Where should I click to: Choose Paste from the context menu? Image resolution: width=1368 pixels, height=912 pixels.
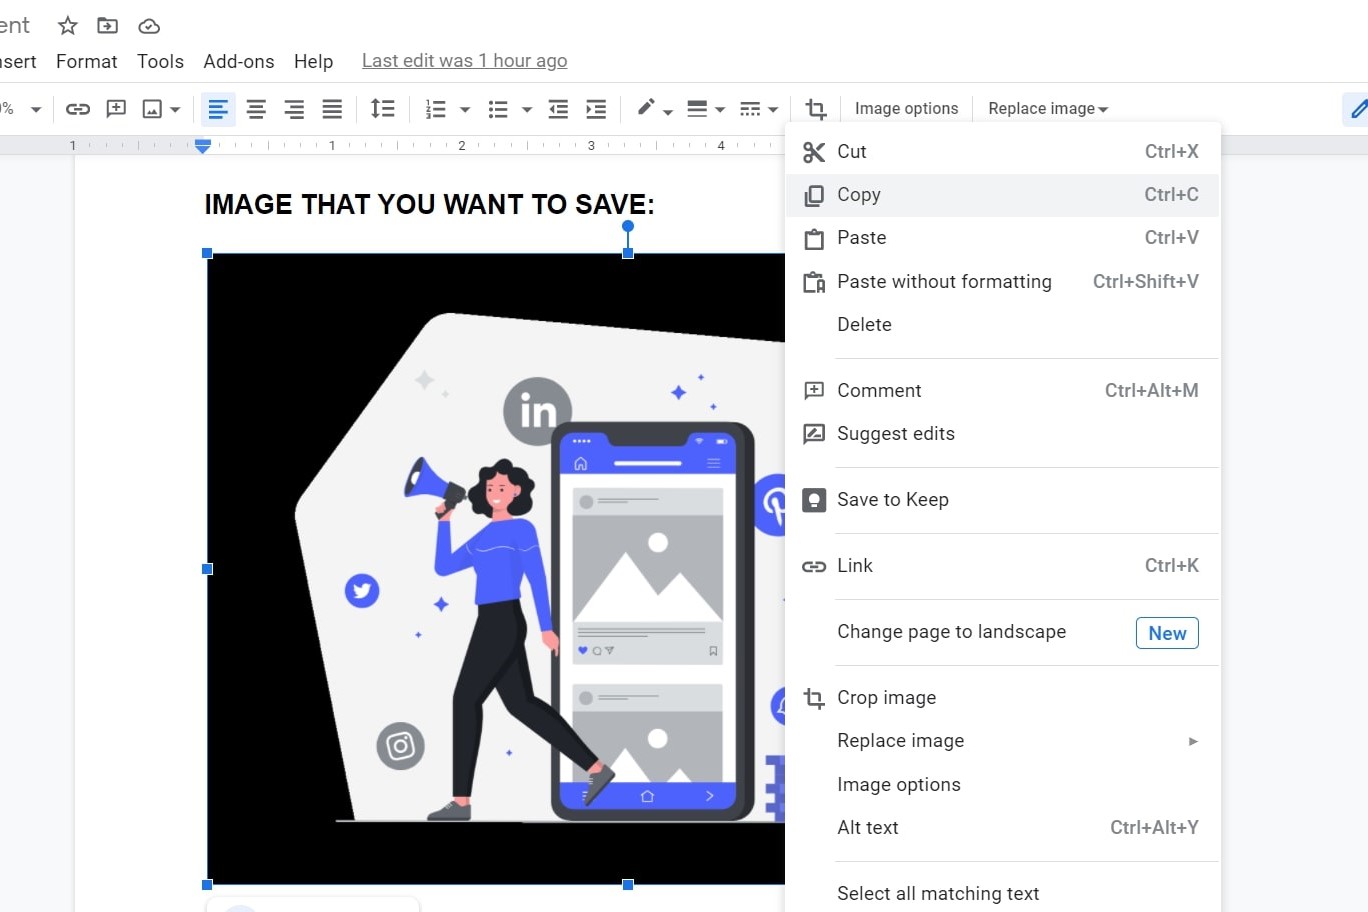[1002, 238]
